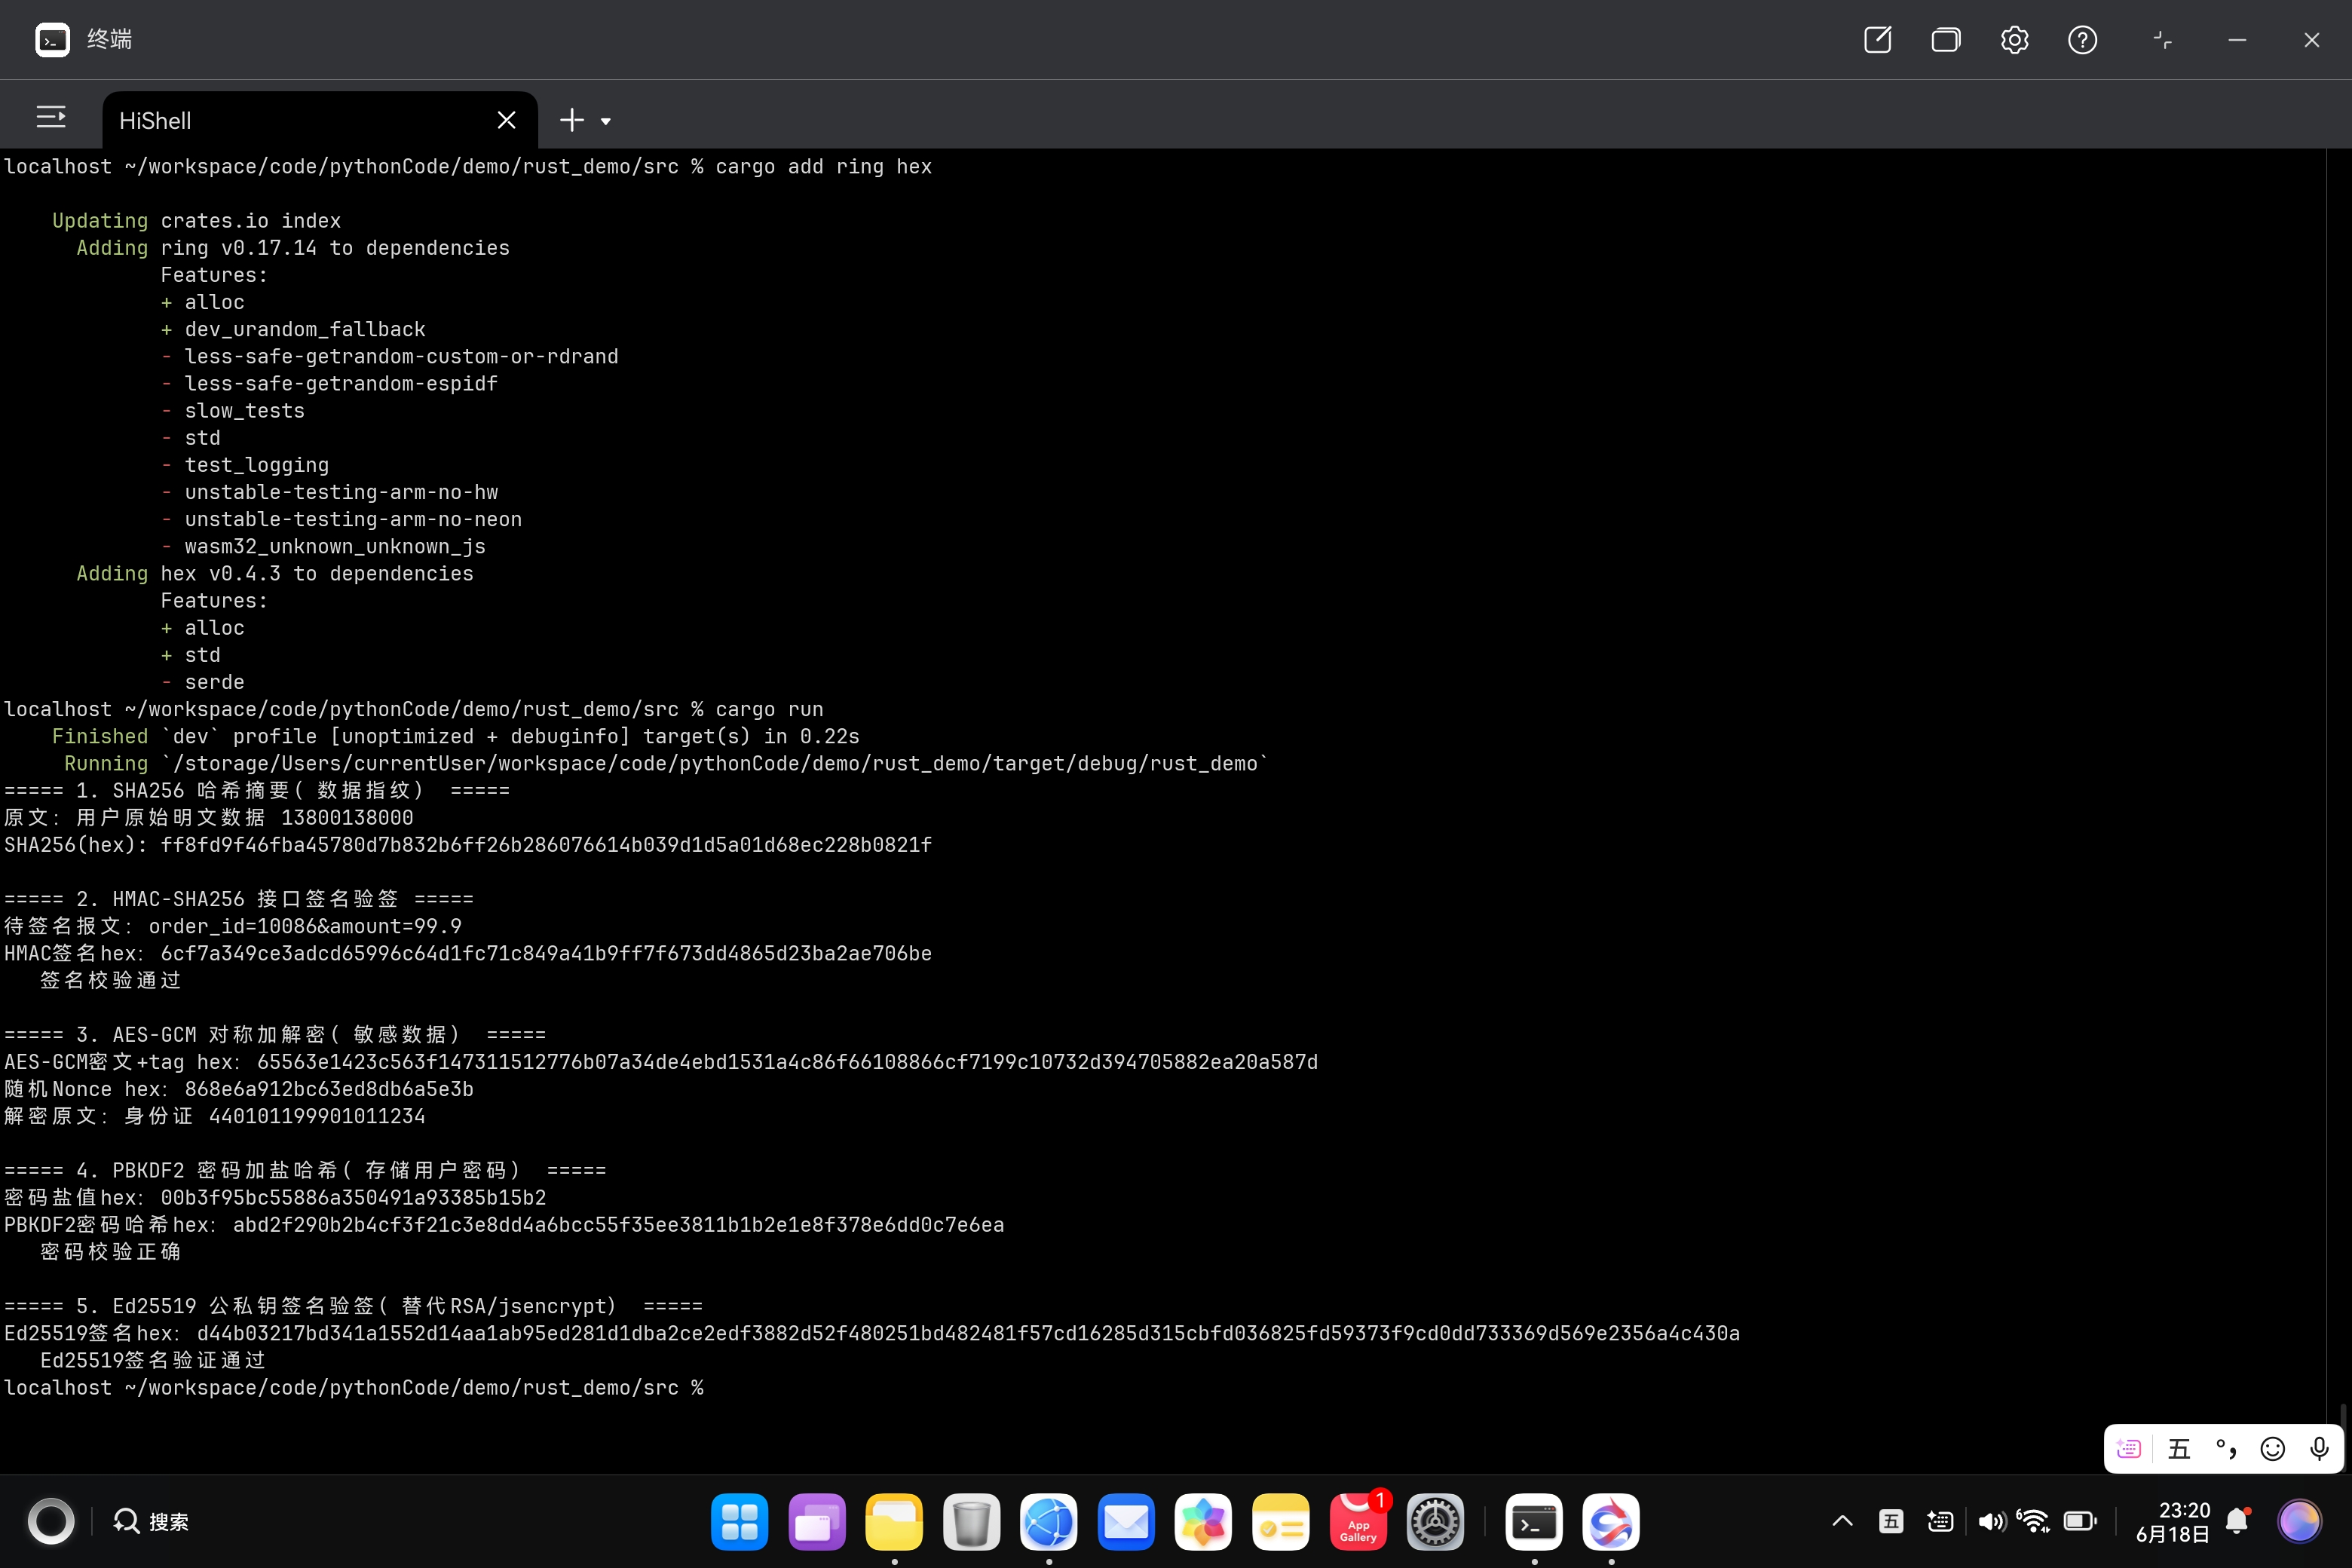
Task: Expand the new tab dropdown arrow
Action: [x=605, y=122]
